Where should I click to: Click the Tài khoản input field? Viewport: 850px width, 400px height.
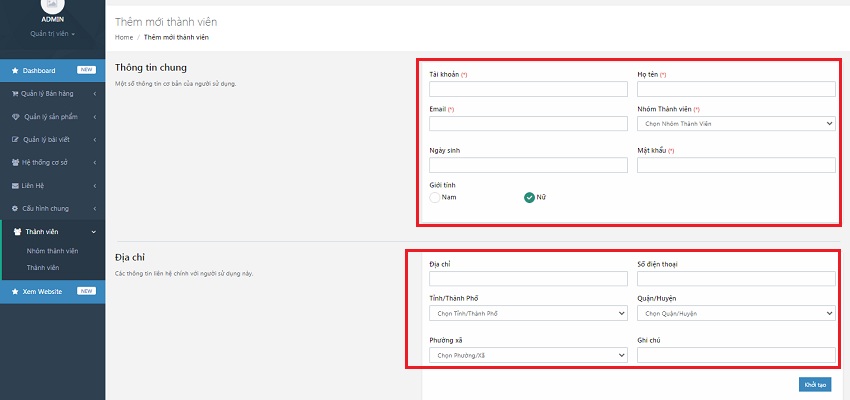point(528,90)
